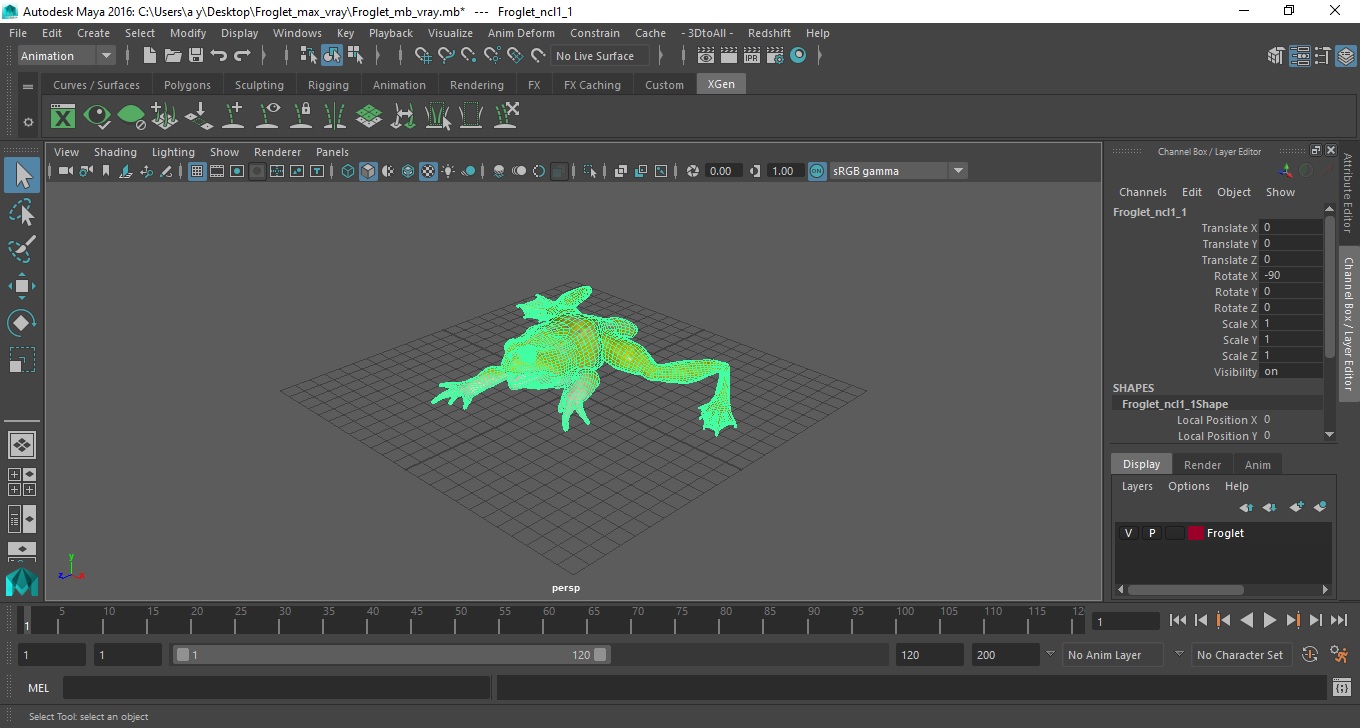Open the viewport Shading menu
The width and height of the screenshot is (1360, 728).
tap(115, 152)
